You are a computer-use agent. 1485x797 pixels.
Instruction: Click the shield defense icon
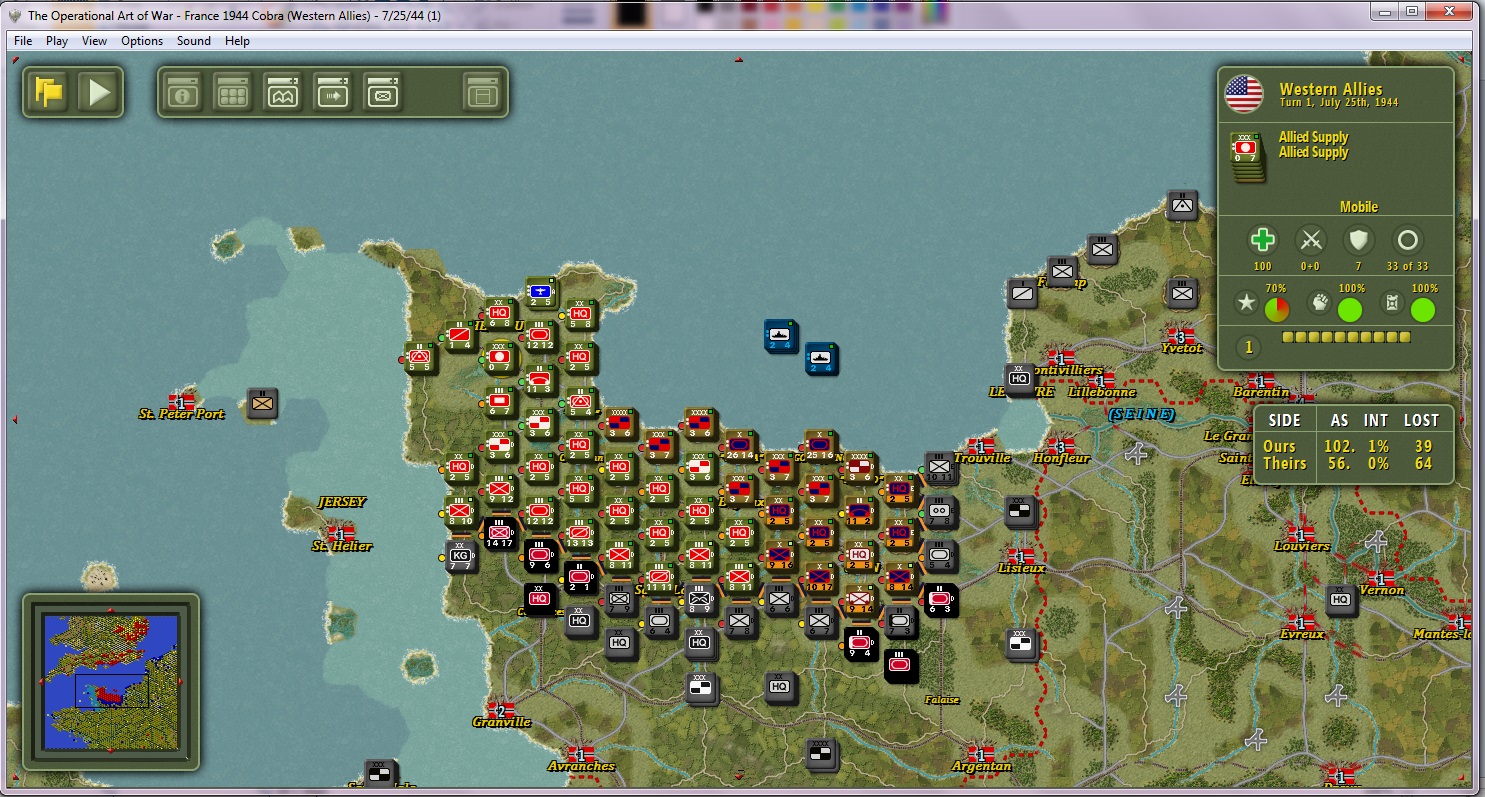[x=1359, y=240]
